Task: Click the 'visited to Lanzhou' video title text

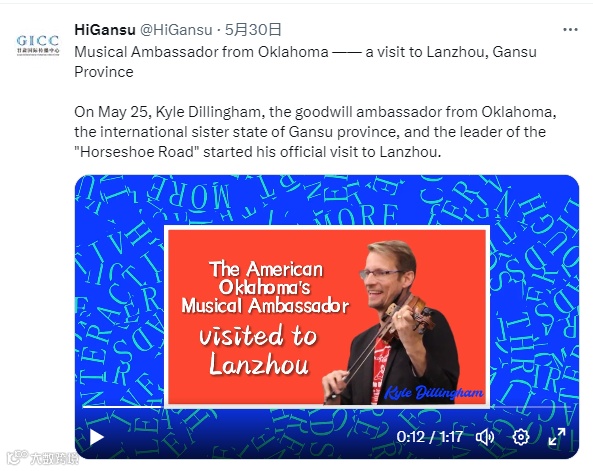Action: point(258,350)
